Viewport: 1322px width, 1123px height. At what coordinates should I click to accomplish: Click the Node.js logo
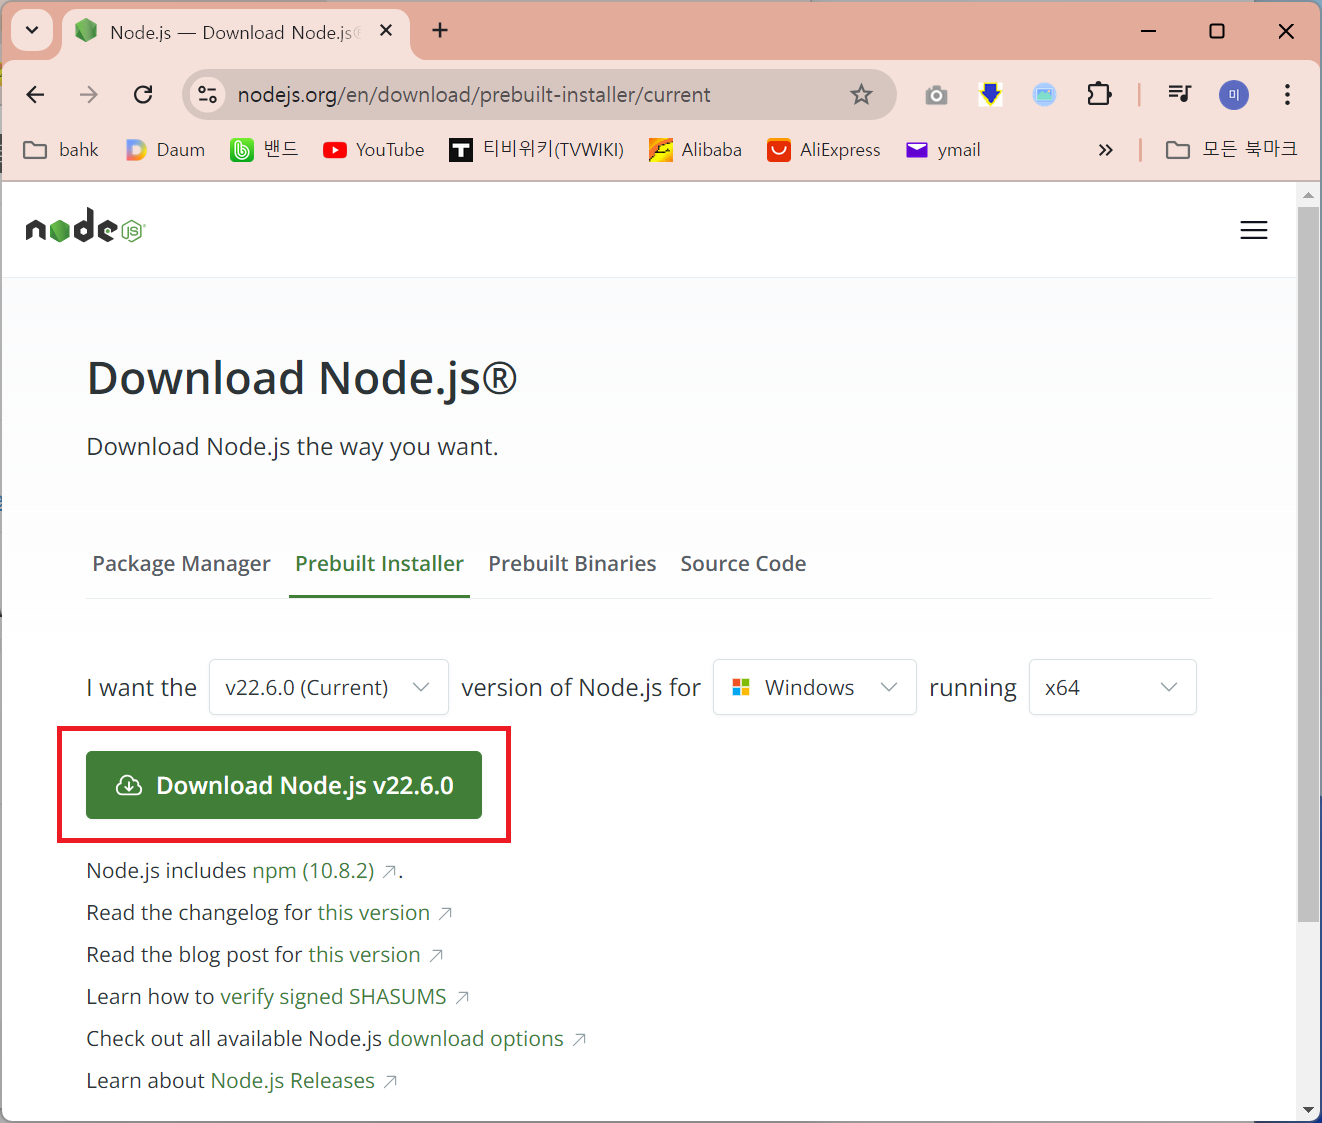click(86, 227)
